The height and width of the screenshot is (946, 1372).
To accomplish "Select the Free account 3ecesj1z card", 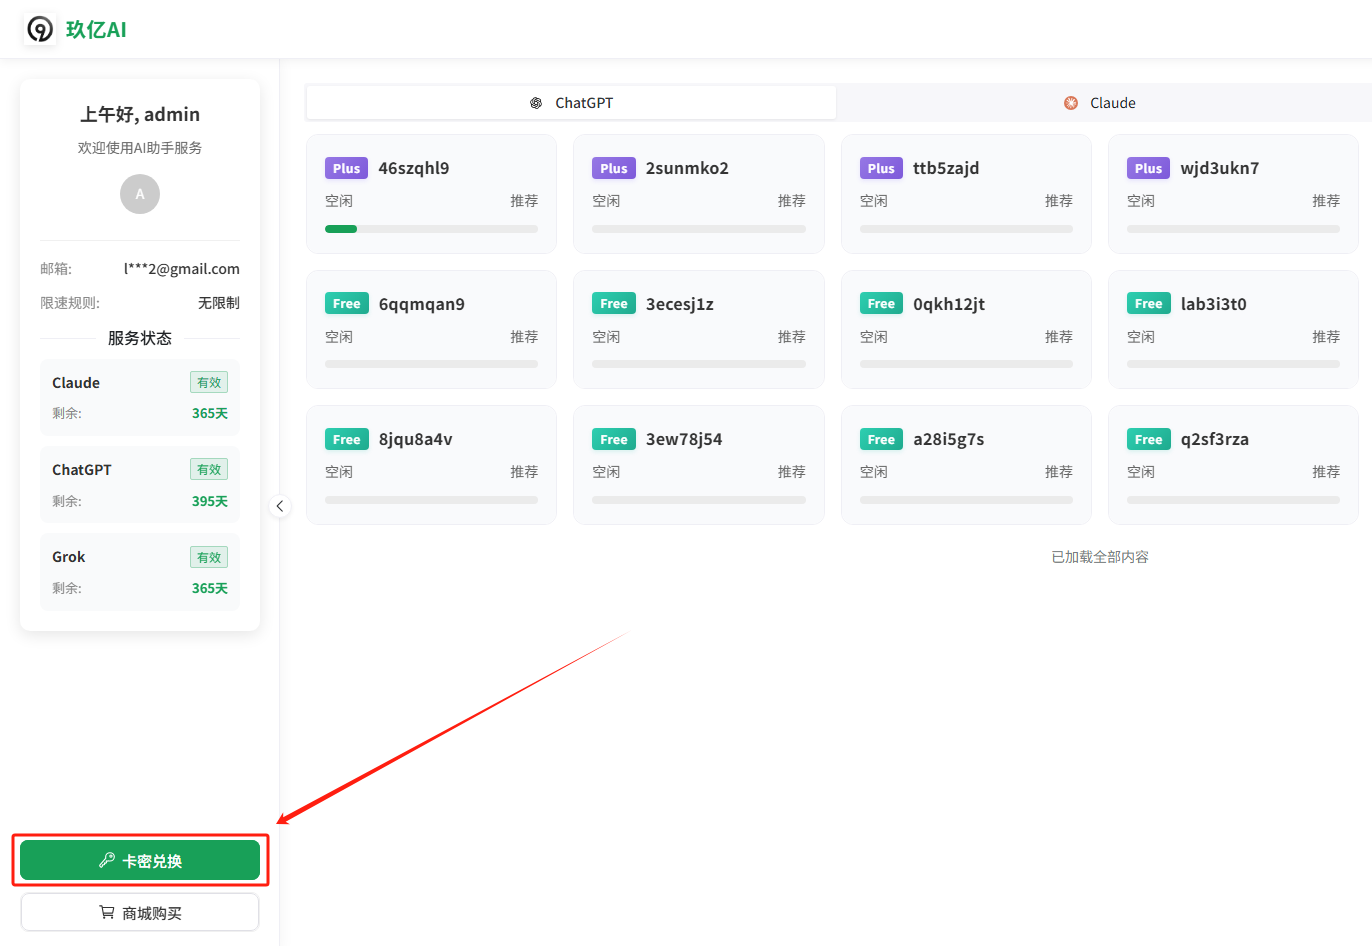I will pos(699,329).
